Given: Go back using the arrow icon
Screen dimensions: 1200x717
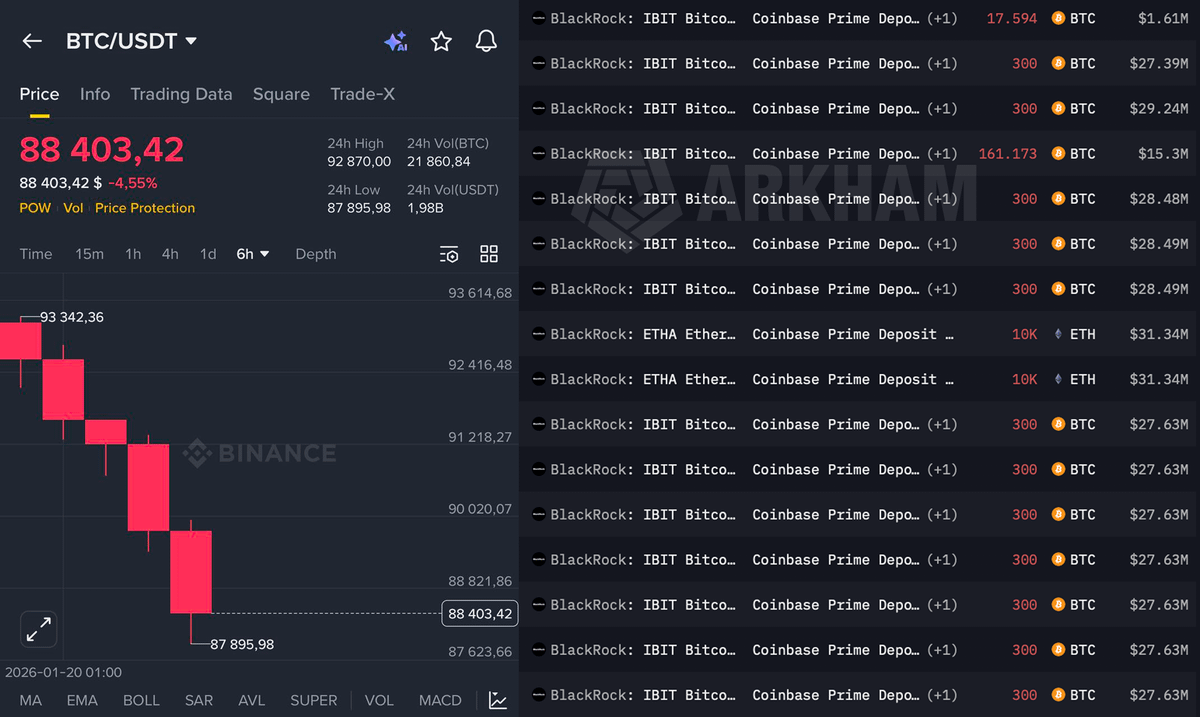Looking at the screenshot, I should [31, 41].
